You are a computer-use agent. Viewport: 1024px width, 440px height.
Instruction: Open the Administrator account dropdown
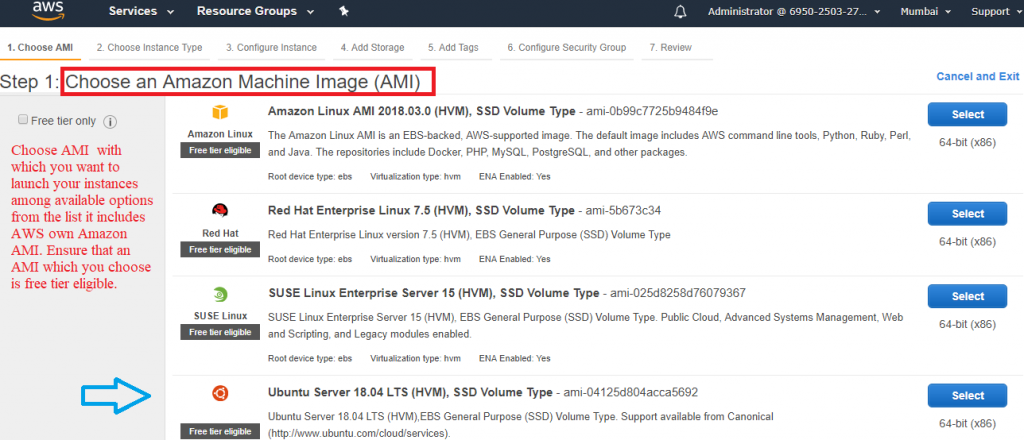pyautogui.click(x=796, y=12)
